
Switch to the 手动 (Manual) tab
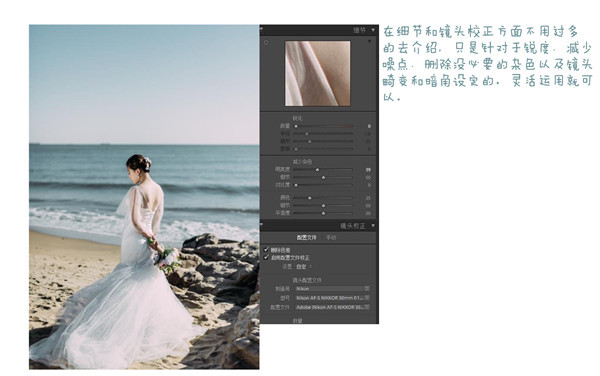331,238
